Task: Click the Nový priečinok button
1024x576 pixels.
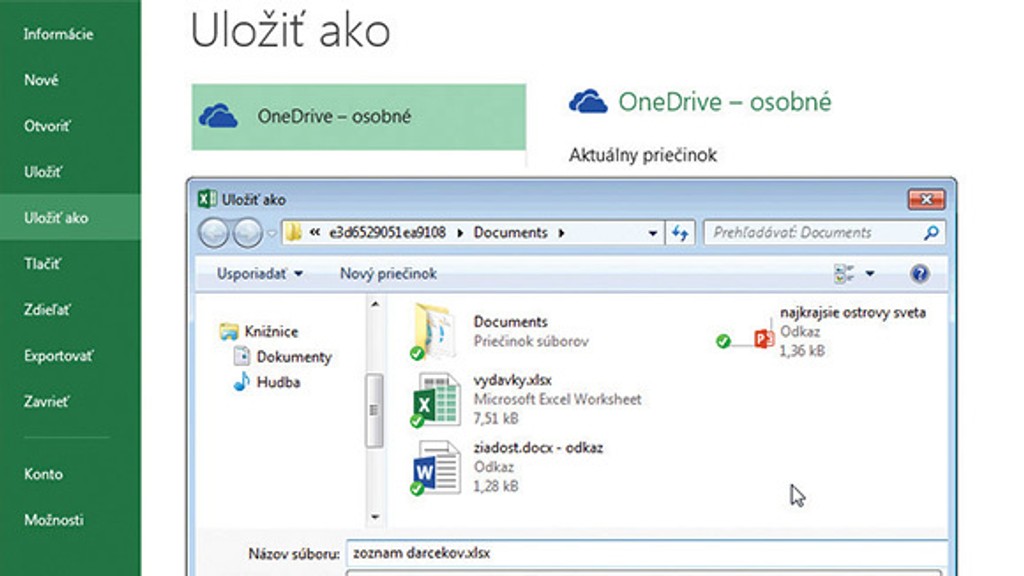Action: [x=388, y=274]
